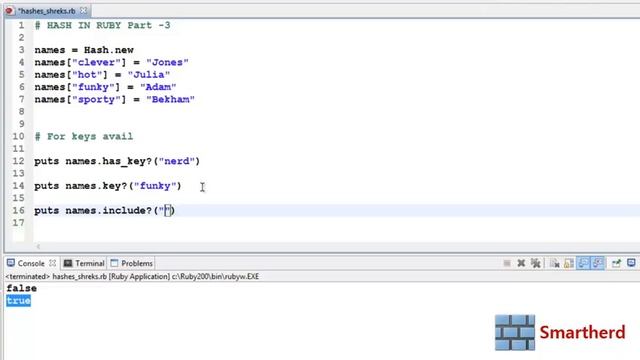This screenshot has height=360, width=640.
Task: Open the Display Selected Console button
Action: pos(631,263)
